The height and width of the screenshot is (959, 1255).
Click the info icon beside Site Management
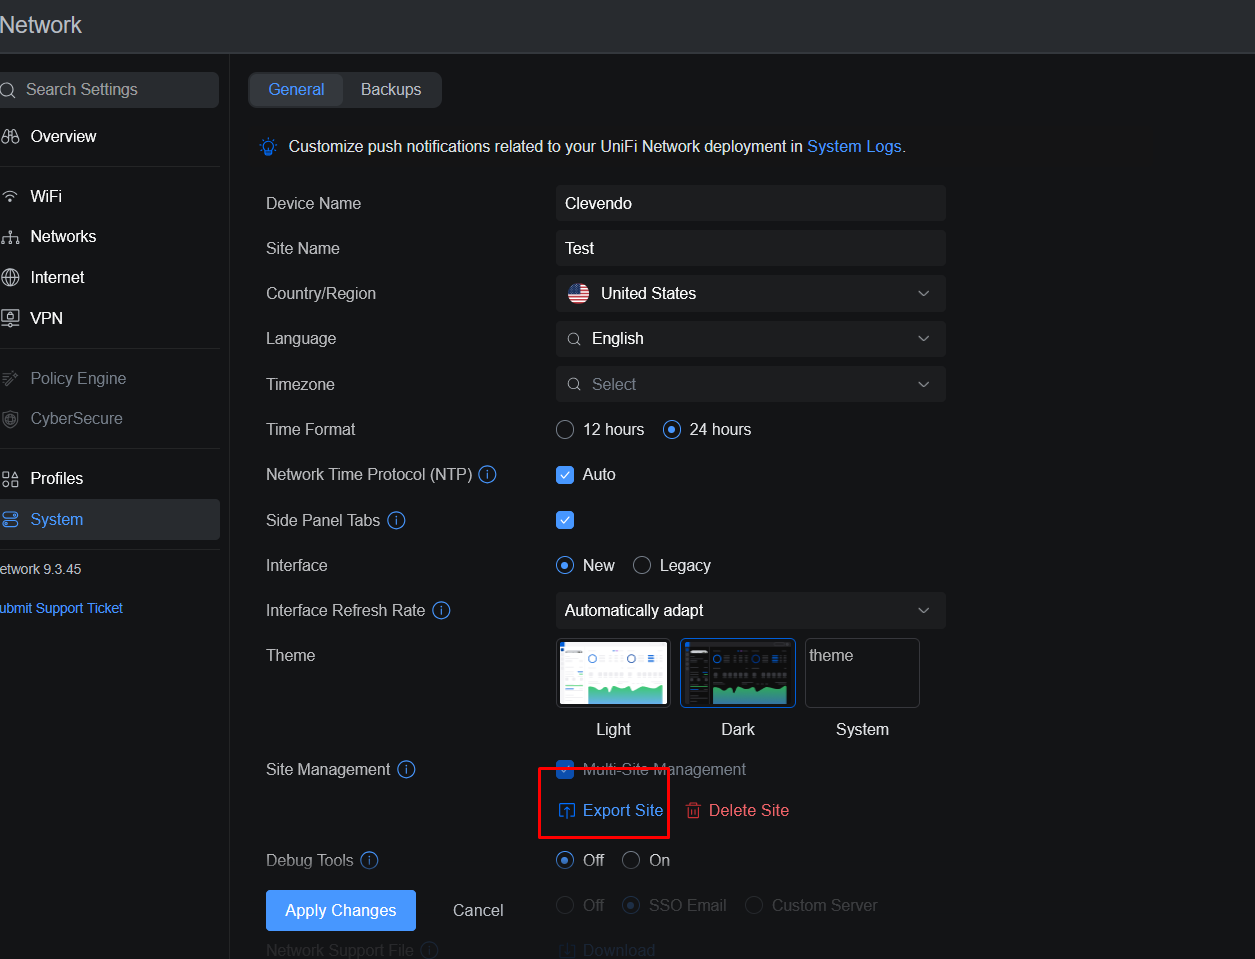(406, 769)
